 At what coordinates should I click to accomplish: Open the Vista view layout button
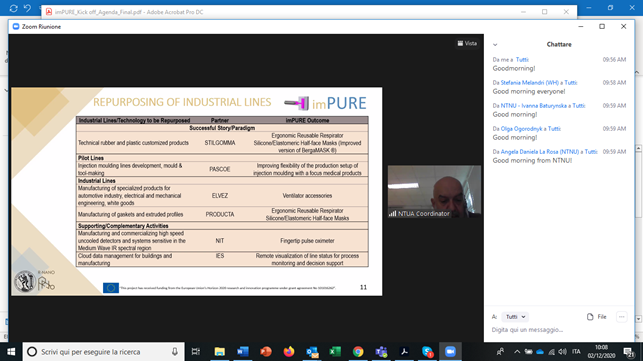467,43
